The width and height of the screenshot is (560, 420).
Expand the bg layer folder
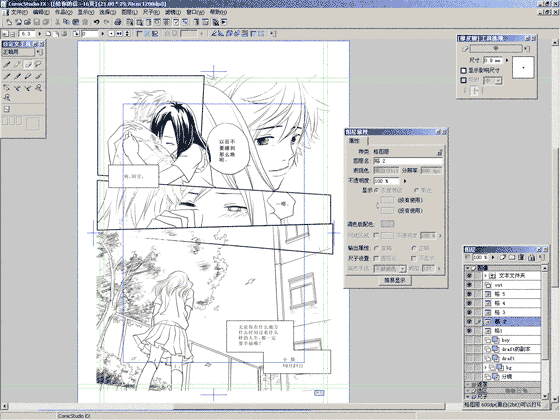[x=486, y=367]
